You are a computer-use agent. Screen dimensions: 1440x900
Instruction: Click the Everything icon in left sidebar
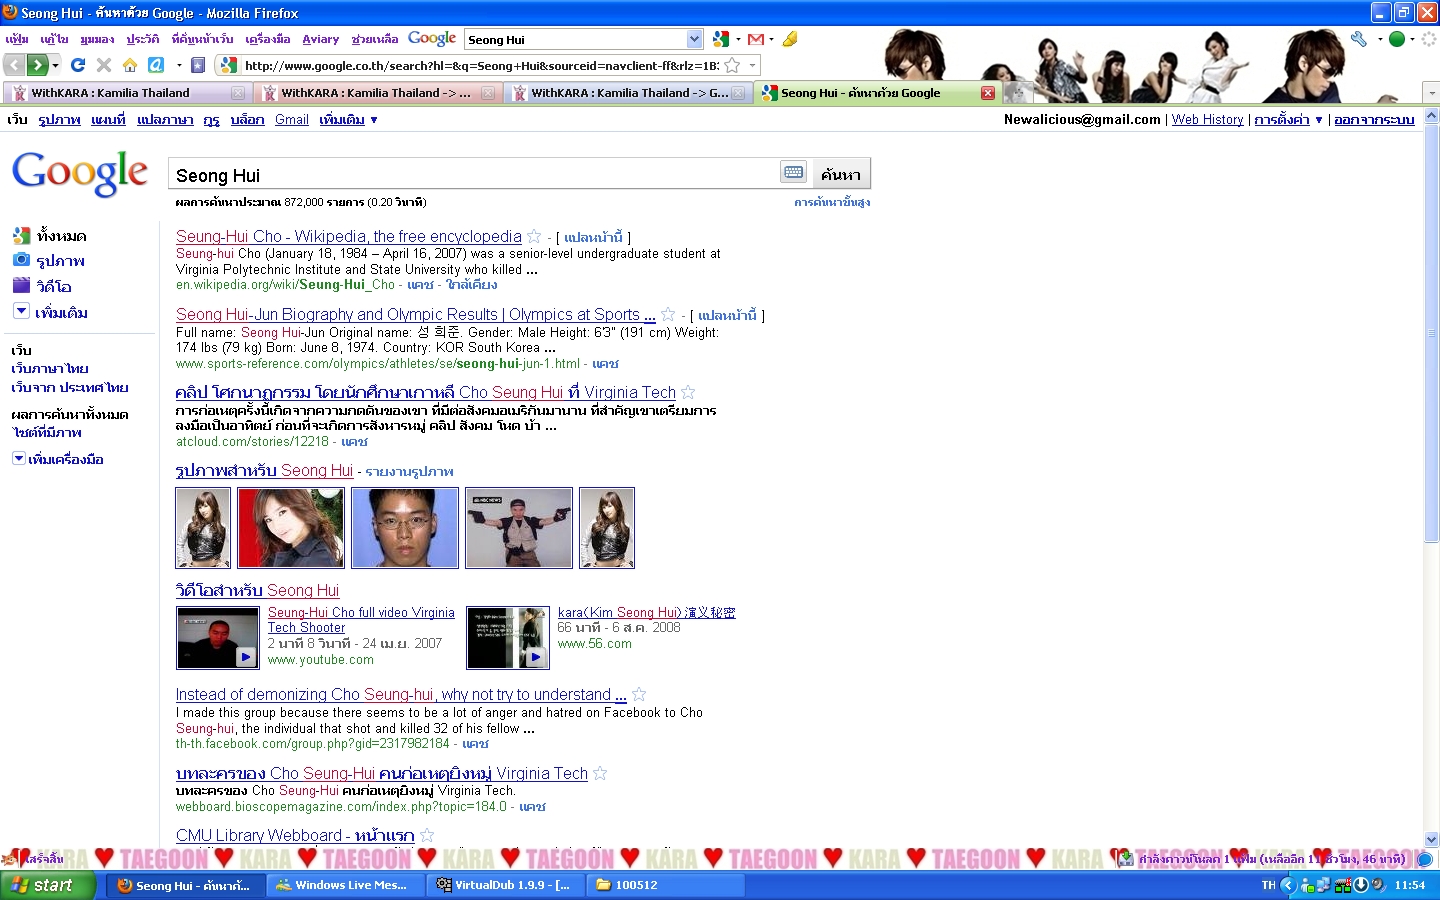(x=21, y=235)
